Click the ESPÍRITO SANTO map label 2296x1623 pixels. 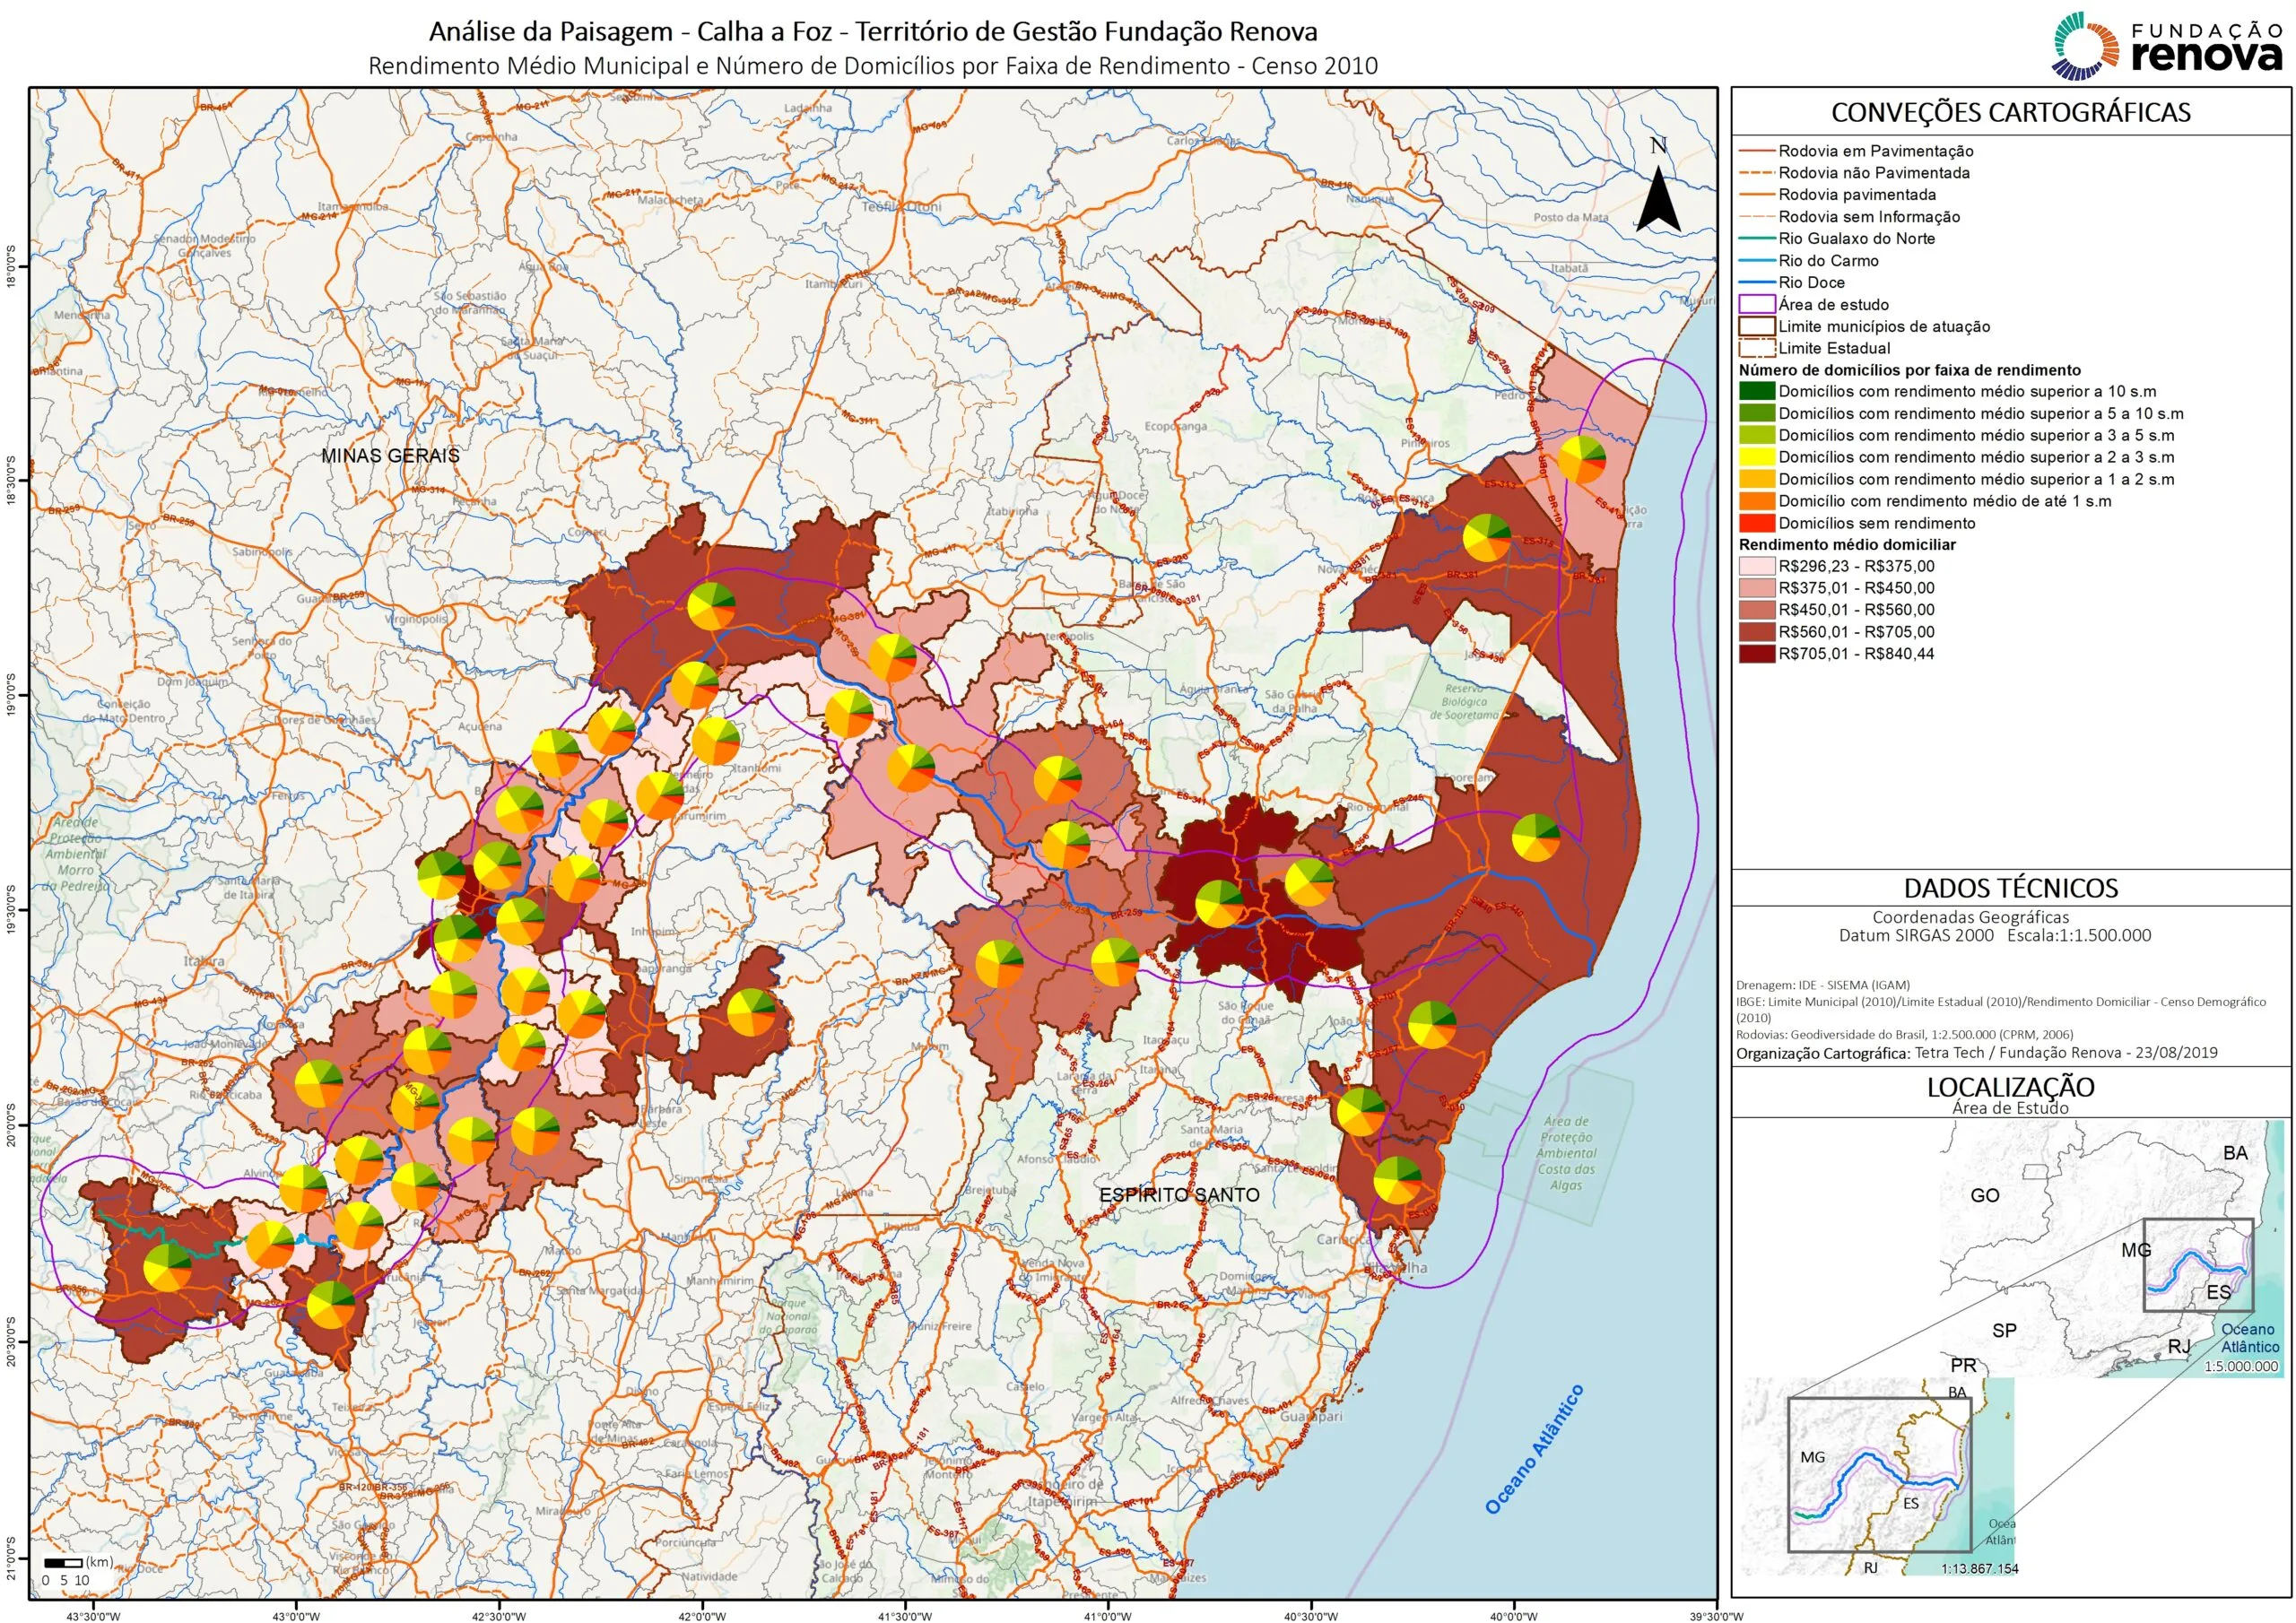coord(1179,1195)
